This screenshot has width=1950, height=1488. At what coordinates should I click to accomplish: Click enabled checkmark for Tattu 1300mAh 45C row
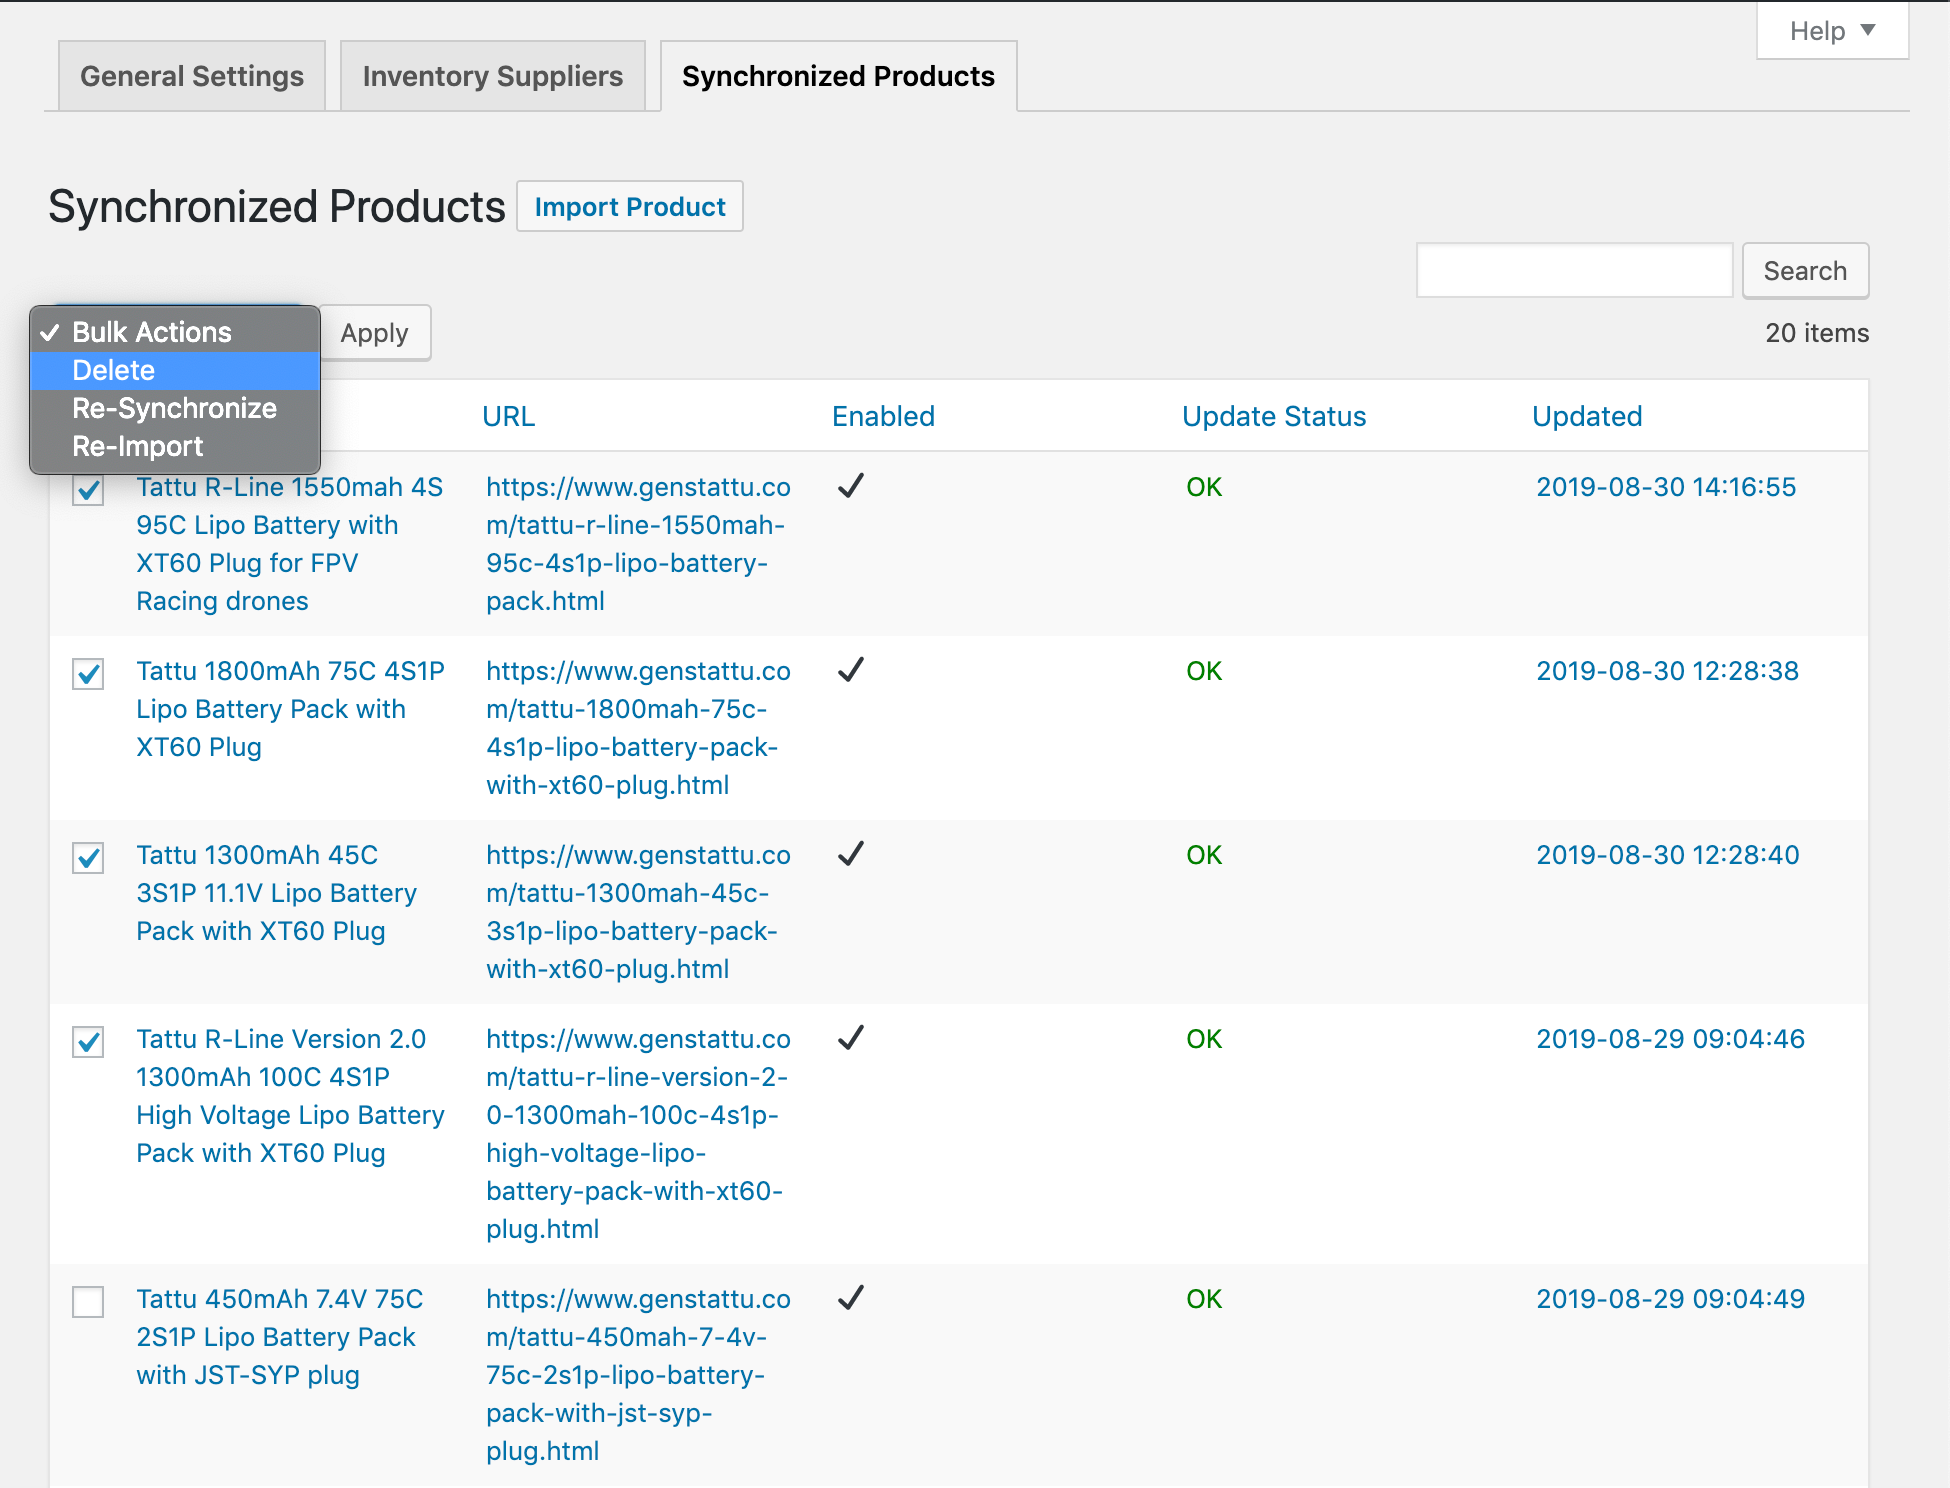point(850,854)
